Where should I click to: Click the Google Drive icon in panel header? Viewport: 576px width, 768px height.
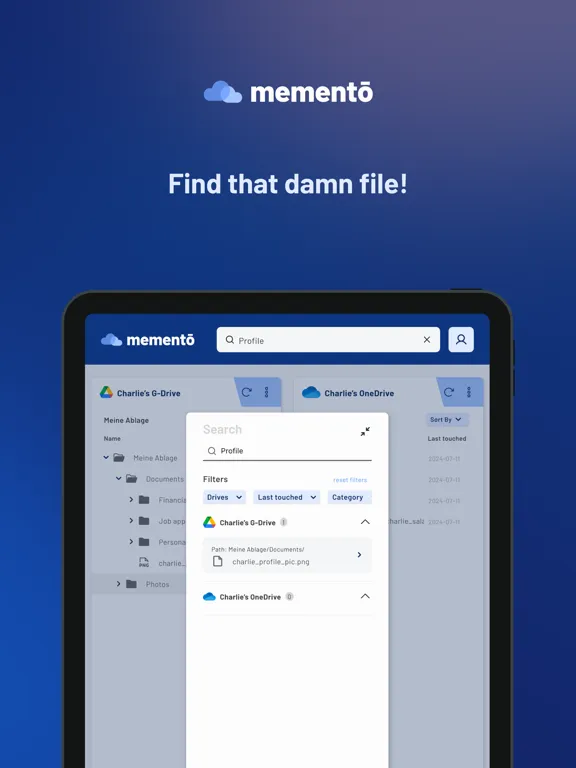(x=106, y=392)
